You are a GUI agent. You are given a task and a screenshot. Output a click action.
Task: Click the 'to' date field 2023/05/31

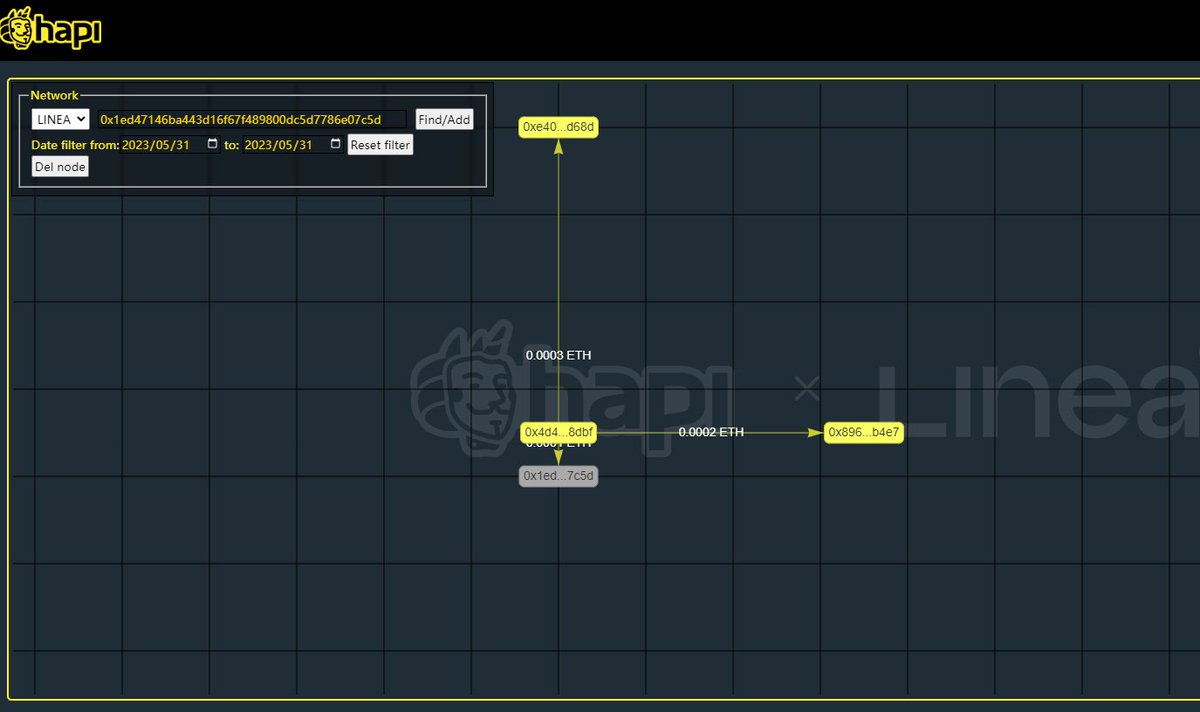point(293,144)
